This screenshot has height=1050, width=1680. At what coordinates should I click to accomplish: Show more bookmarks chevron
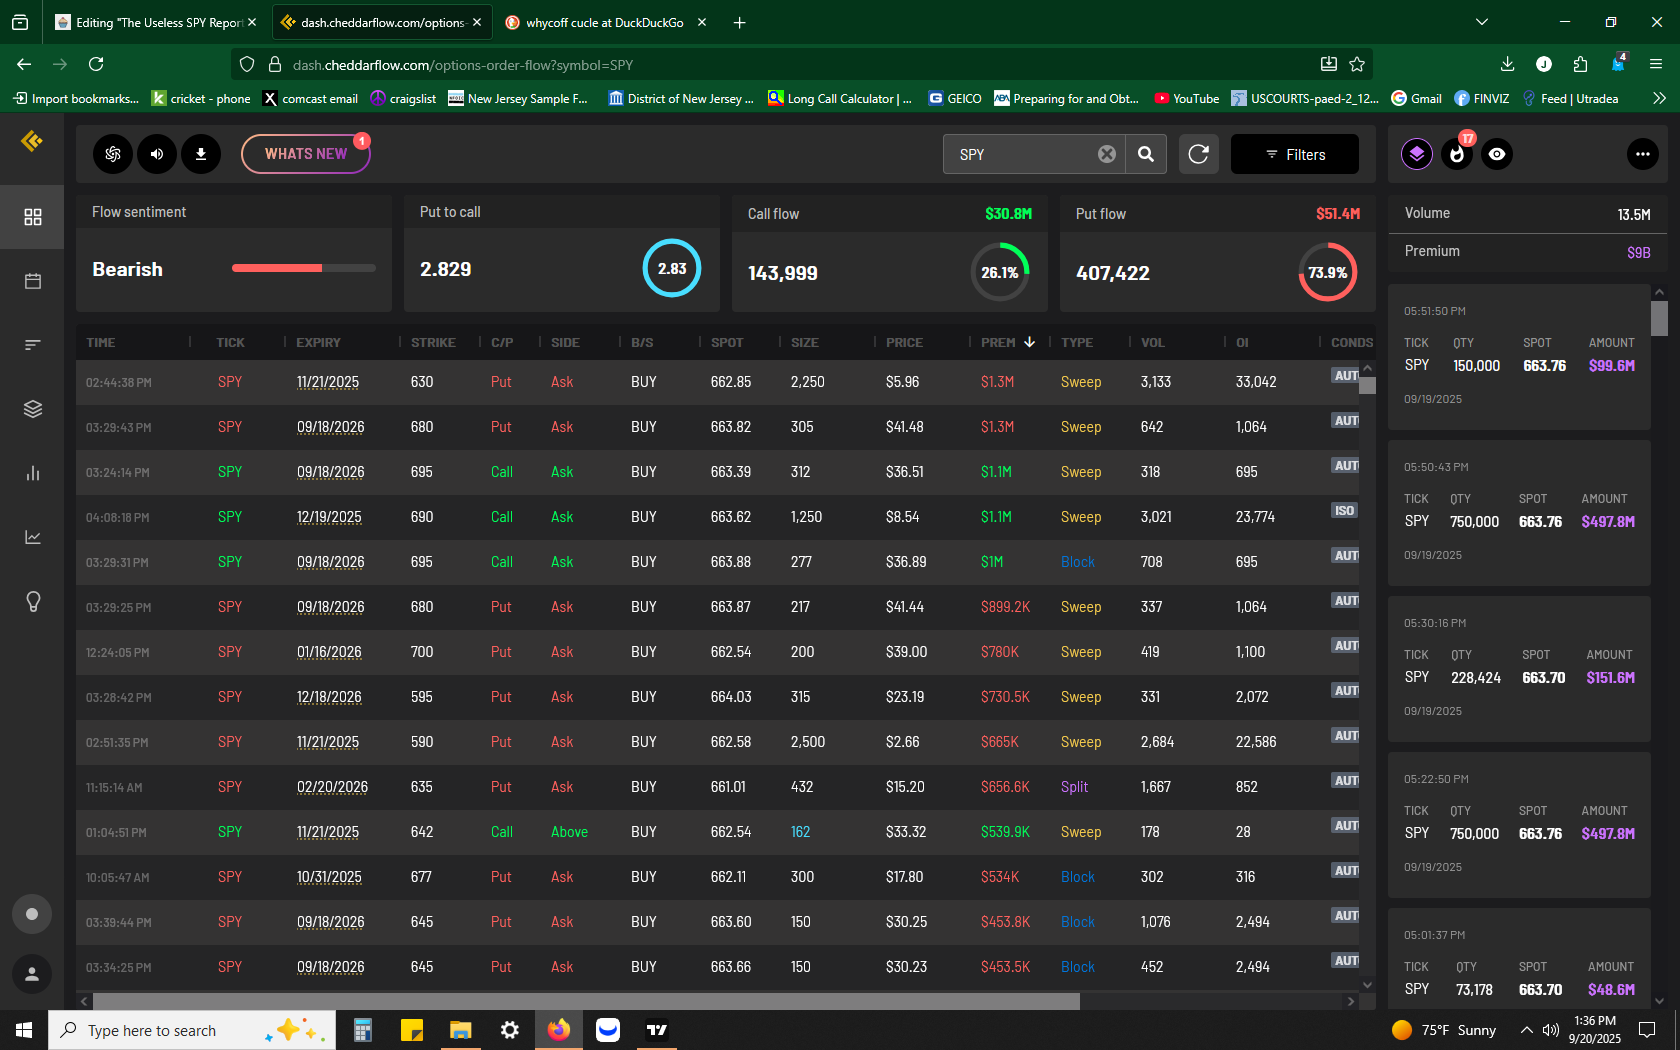coord(1659,98)
